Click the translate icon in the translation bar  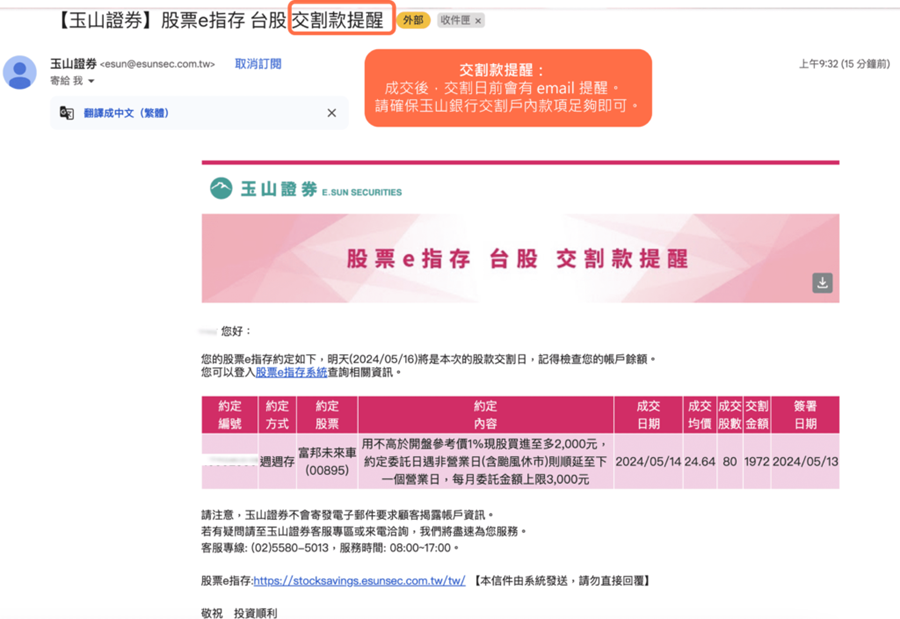67,113
